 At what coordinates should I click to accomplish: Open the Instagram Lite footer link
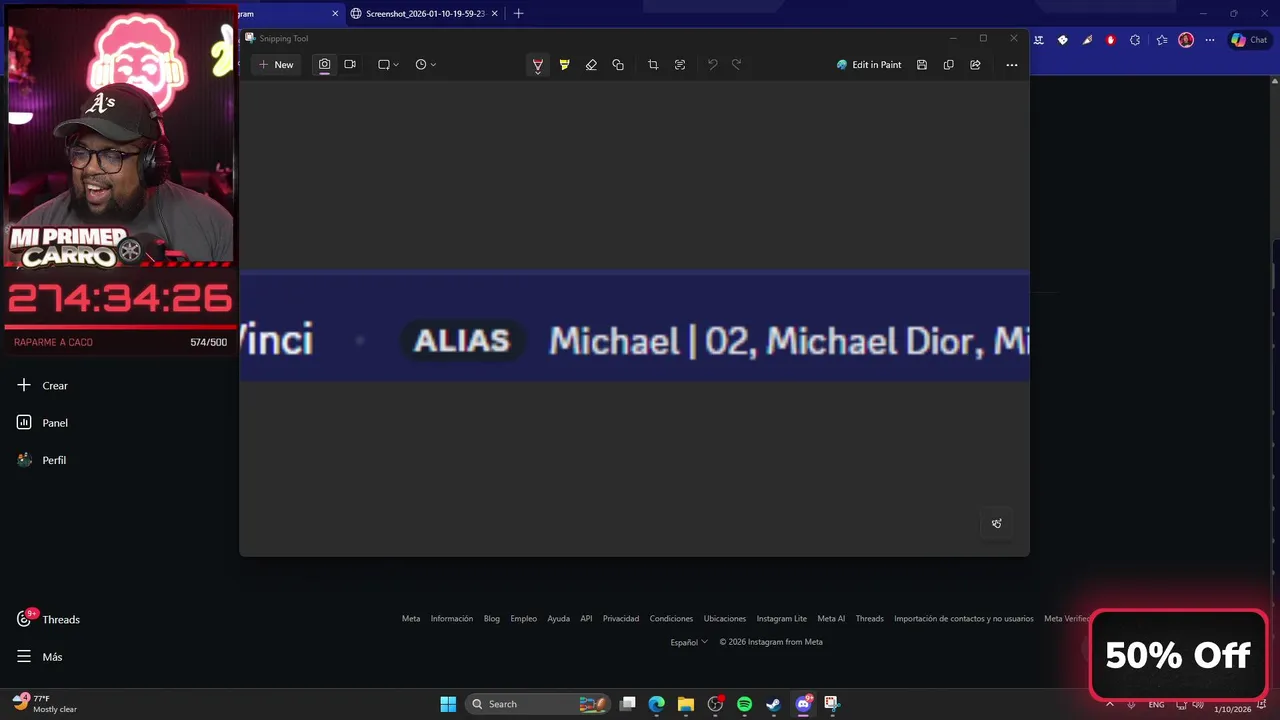click(x=782, y=619)
